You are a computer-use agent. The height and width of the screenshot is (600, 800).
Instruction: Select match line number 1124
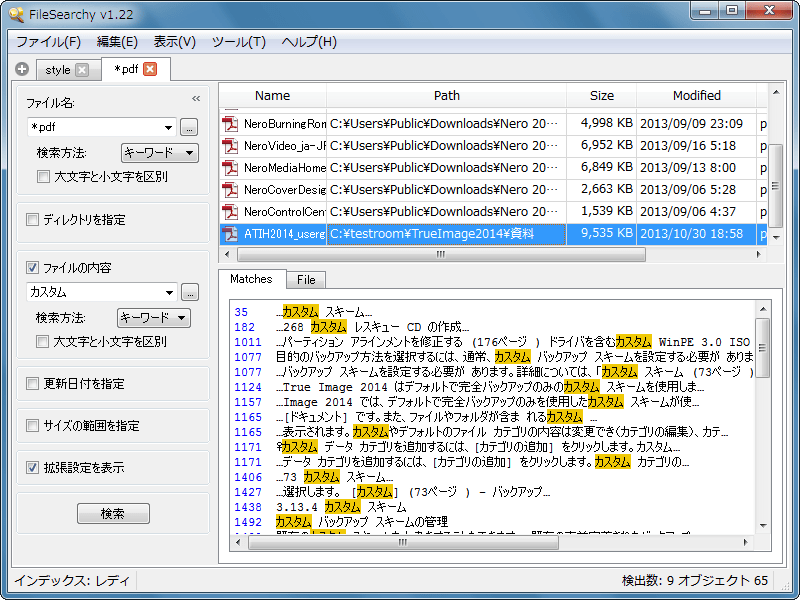(x=247, y=387)
